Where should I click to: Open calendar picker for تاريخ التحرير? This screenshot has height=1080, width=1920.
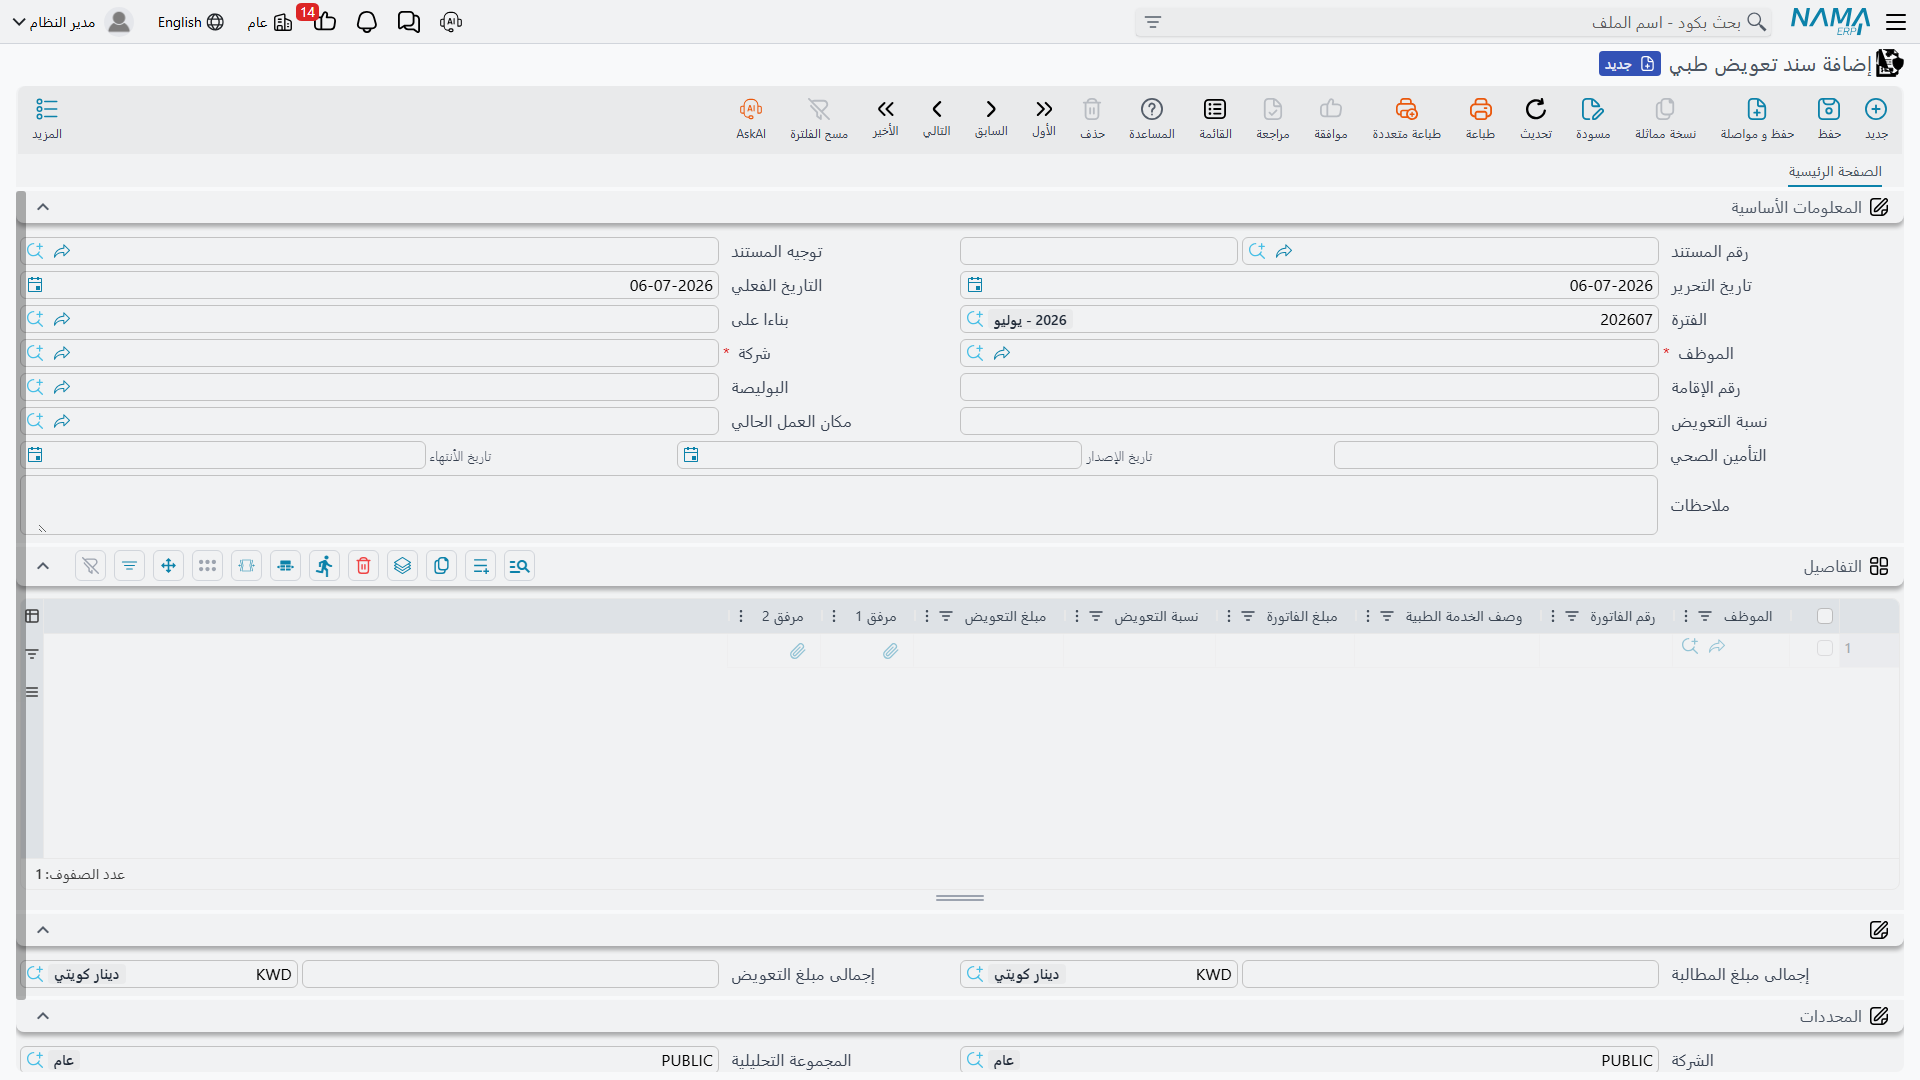[975, 285]
